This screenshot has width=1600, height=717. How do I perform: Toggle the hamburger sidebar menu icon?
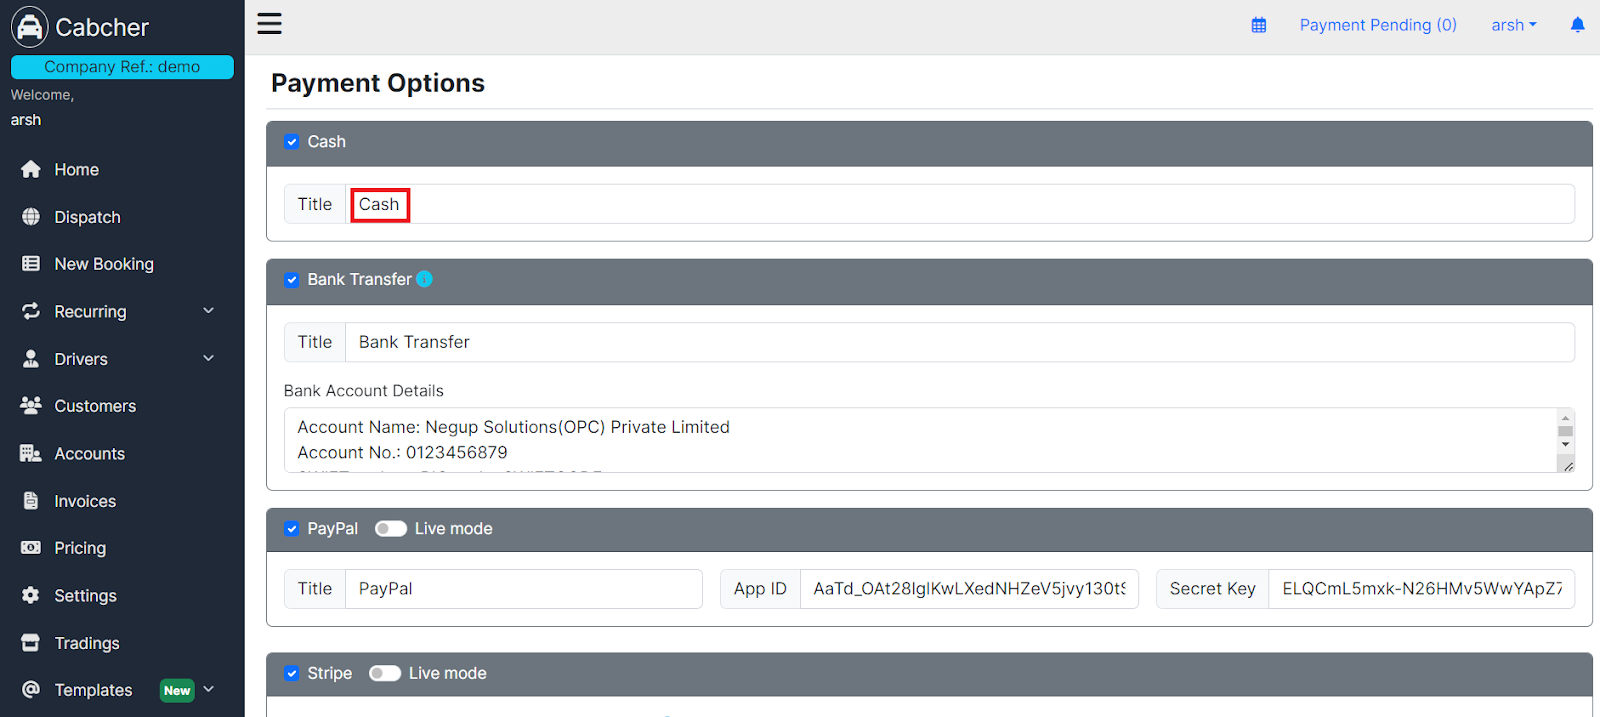click(x=270, y=24)
